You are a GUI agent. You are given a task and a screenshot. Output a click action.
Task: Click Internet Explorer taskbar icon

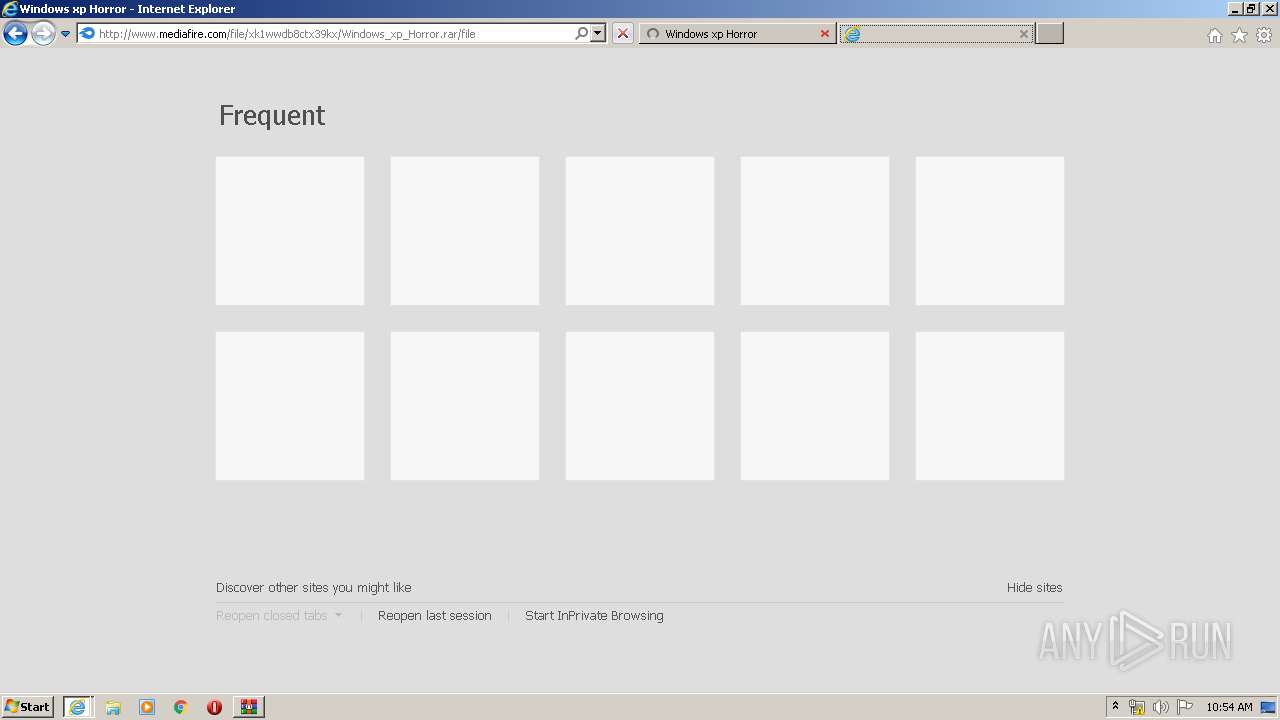(77, 707)
